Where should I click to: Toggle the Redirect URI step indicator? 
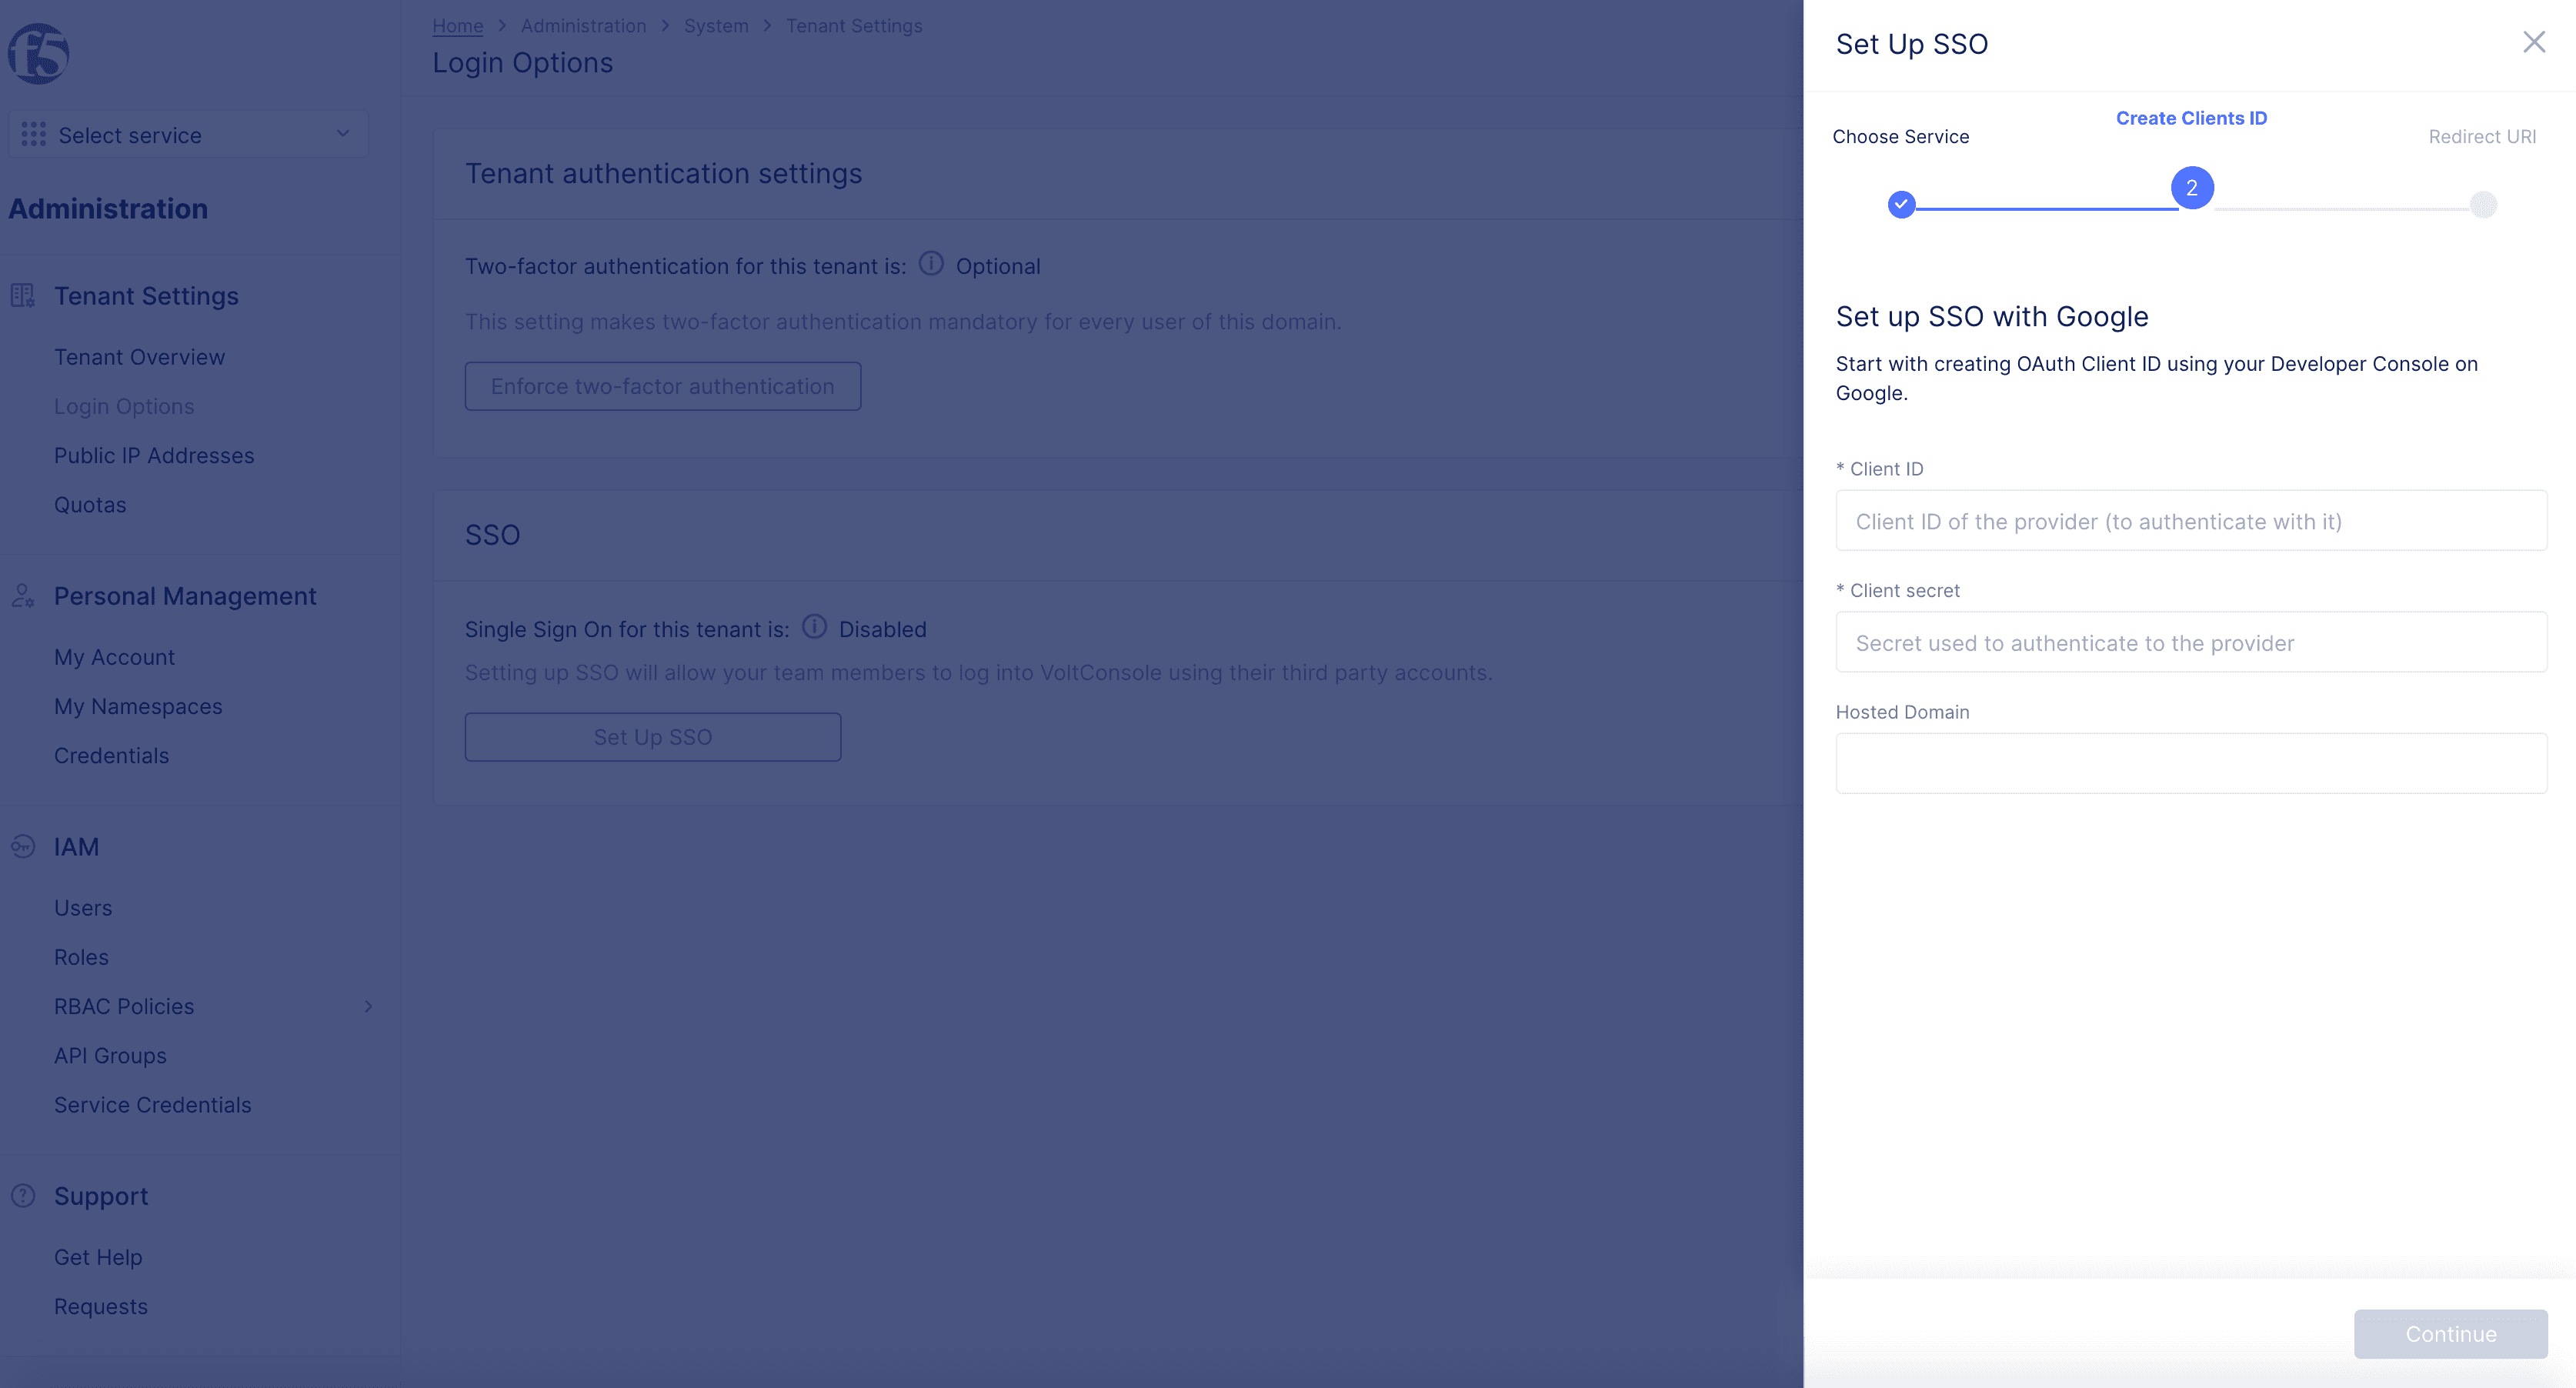(x=2482, y=203)
